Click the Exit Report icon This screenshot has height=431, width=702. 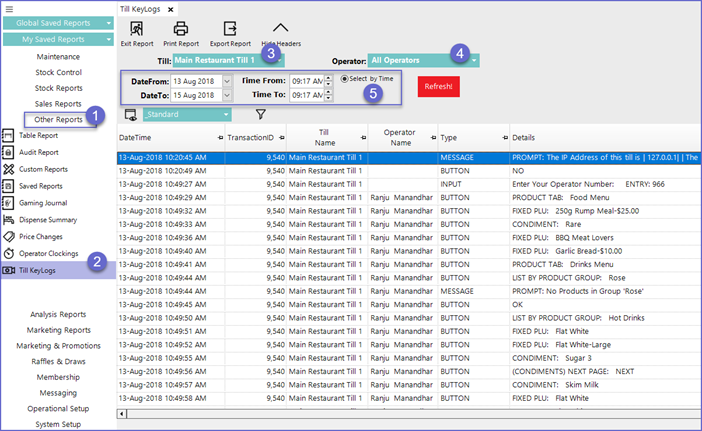click(x=137, y=29)
